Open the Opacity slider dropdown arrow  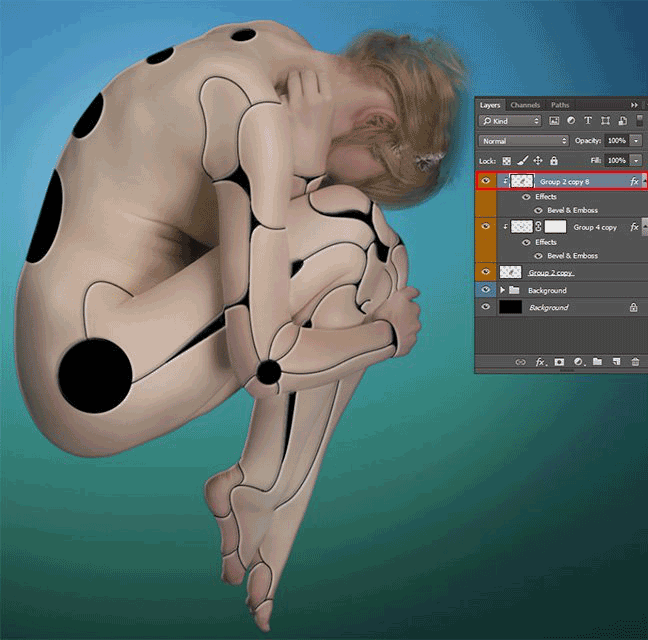point(636,141)
